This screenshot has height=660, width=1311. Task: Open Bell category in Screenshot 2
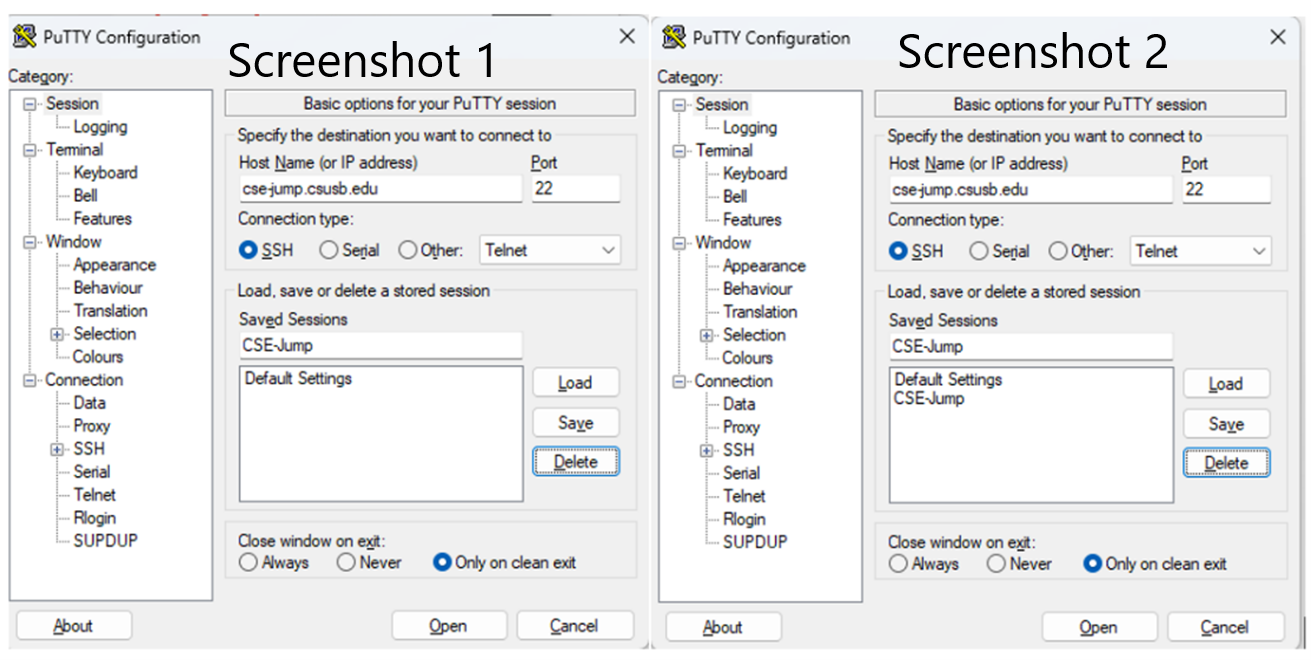tap(735, 197)
